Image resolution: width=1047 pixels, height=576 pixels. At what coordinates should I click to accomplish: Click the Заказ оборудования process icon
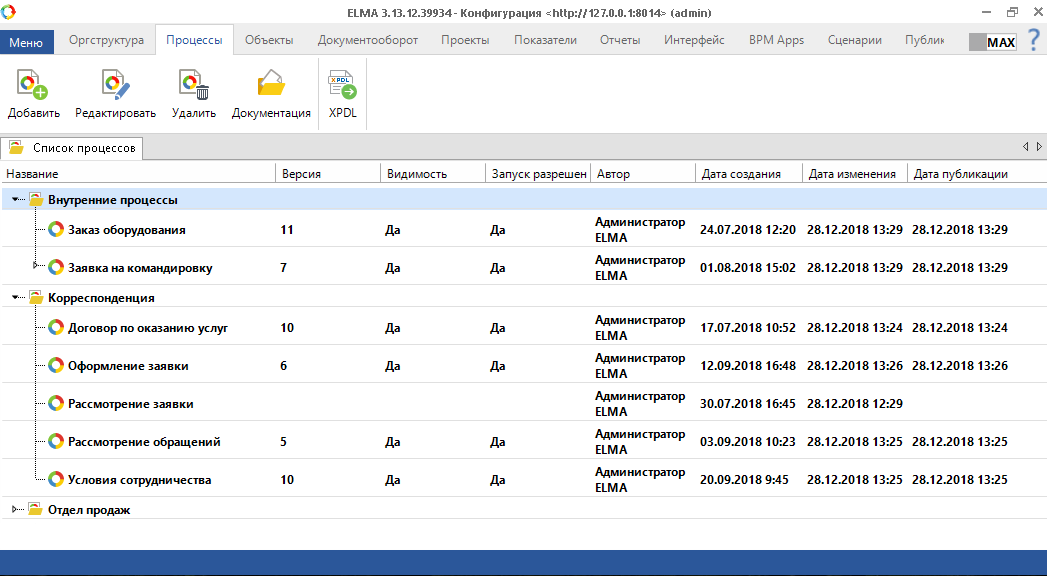pos(56,230)
